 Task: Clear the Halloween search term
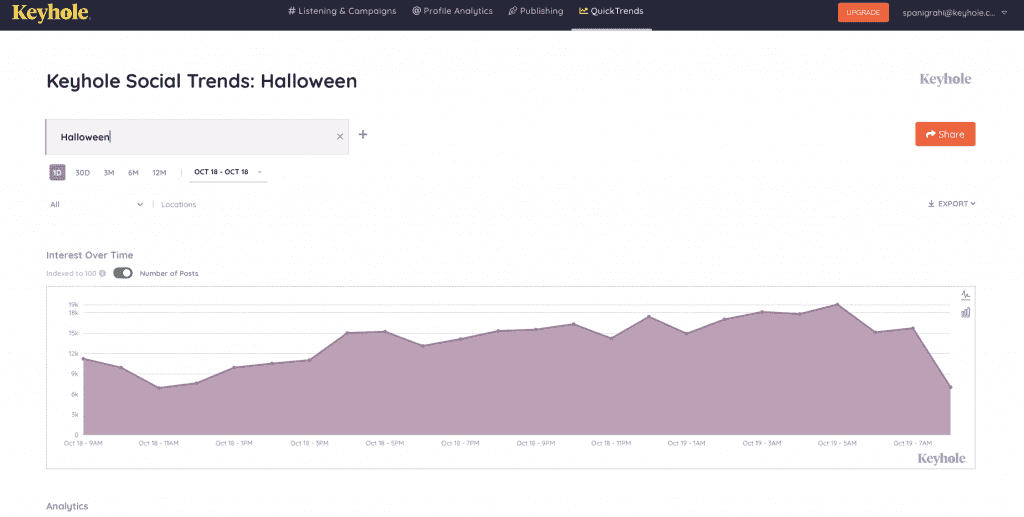(340, 136)
